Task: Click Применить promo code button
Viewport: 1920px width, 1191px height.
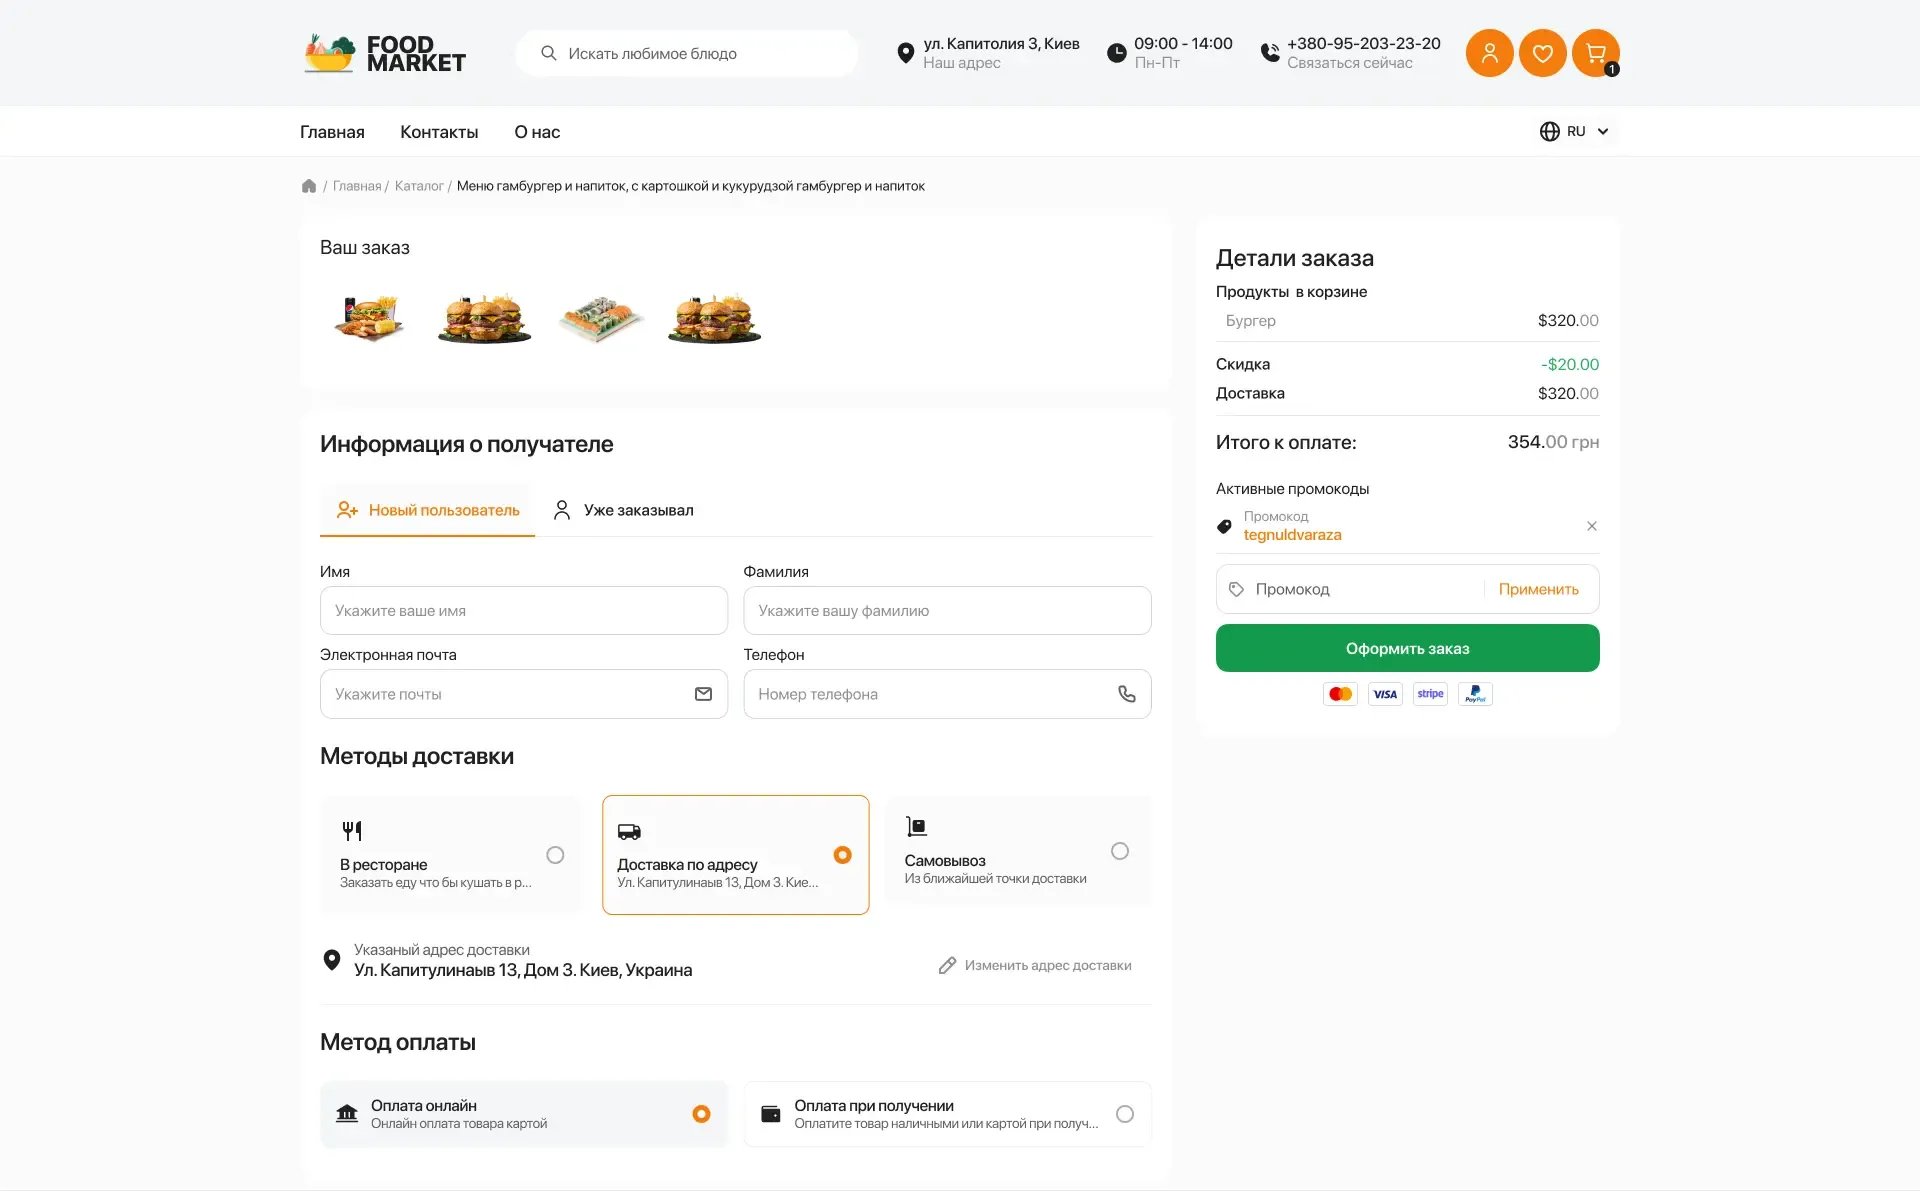Action: pos(1538,589)
